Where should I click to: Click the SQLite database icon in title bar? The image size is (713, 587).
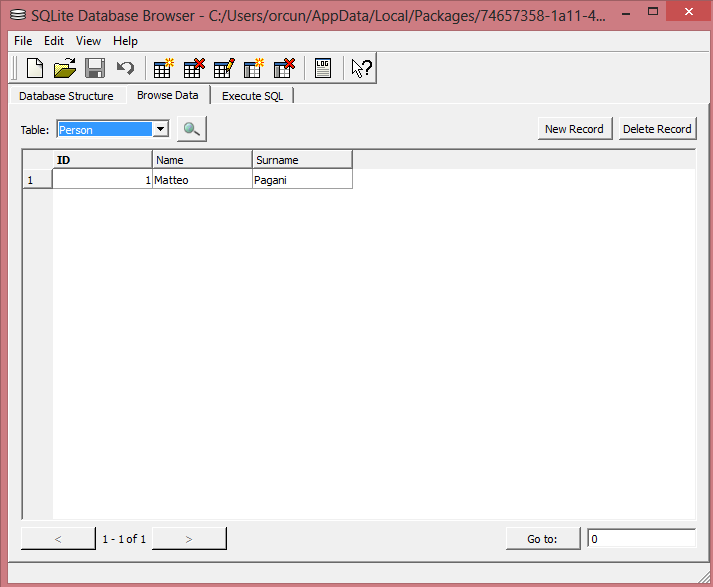pyautogui.click(x=18, y=15)
